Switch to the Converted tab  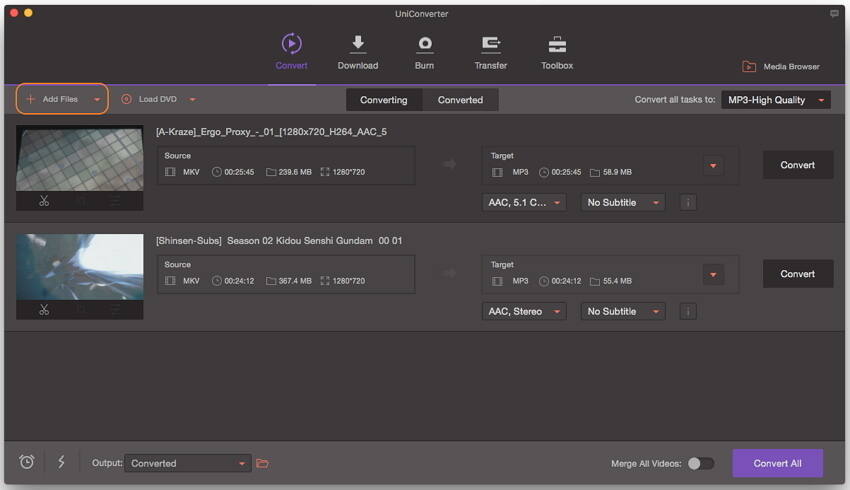(460, 100)
